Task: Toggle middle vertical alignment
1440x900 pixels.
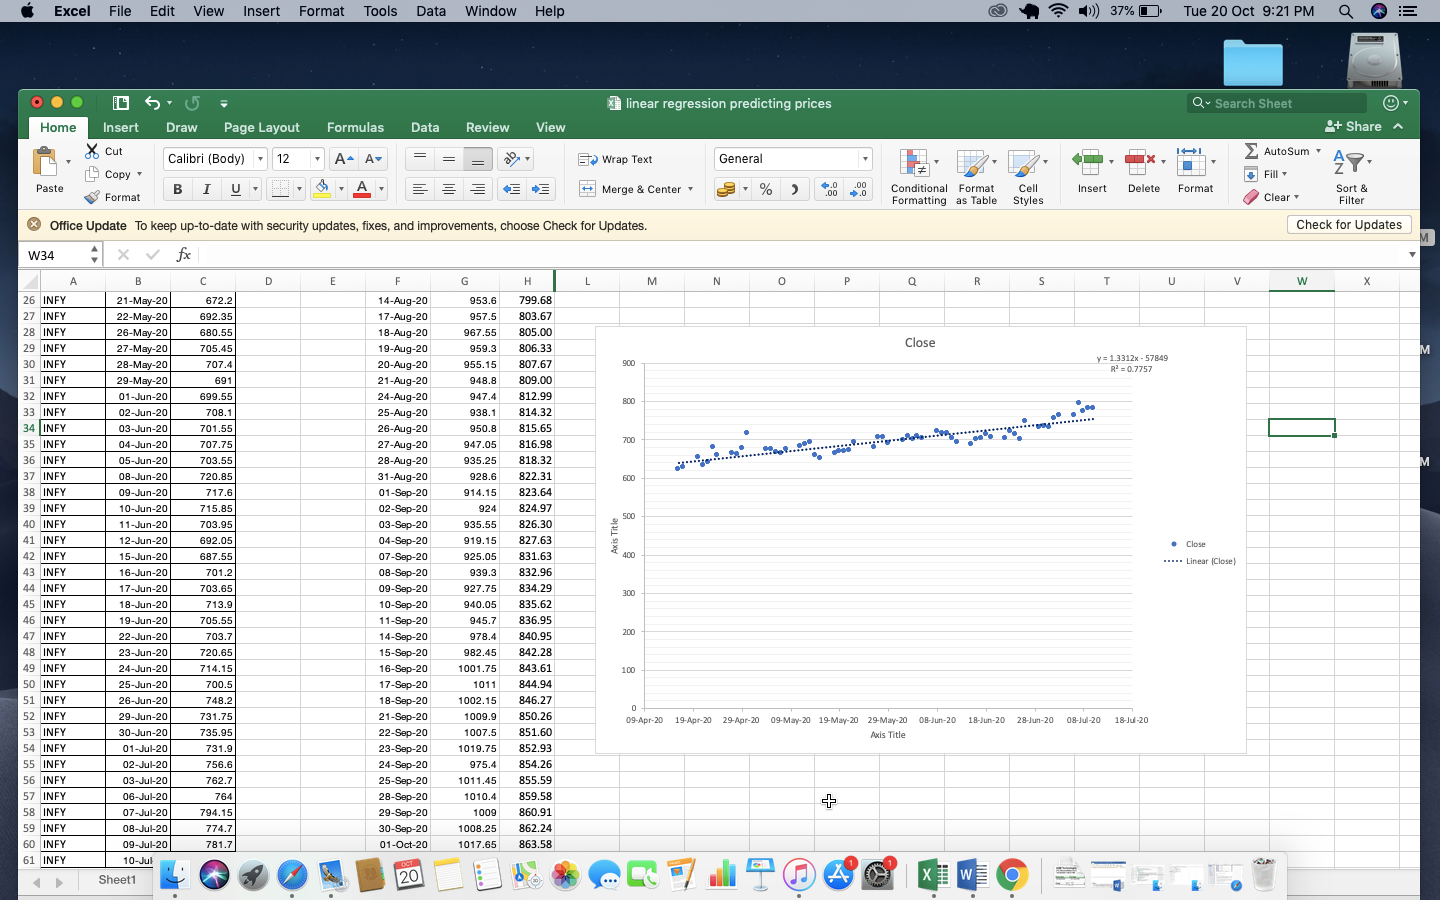Action: [449, 159]
